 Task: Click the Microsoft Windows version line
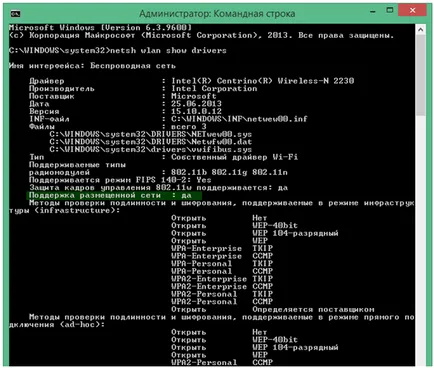100,27
